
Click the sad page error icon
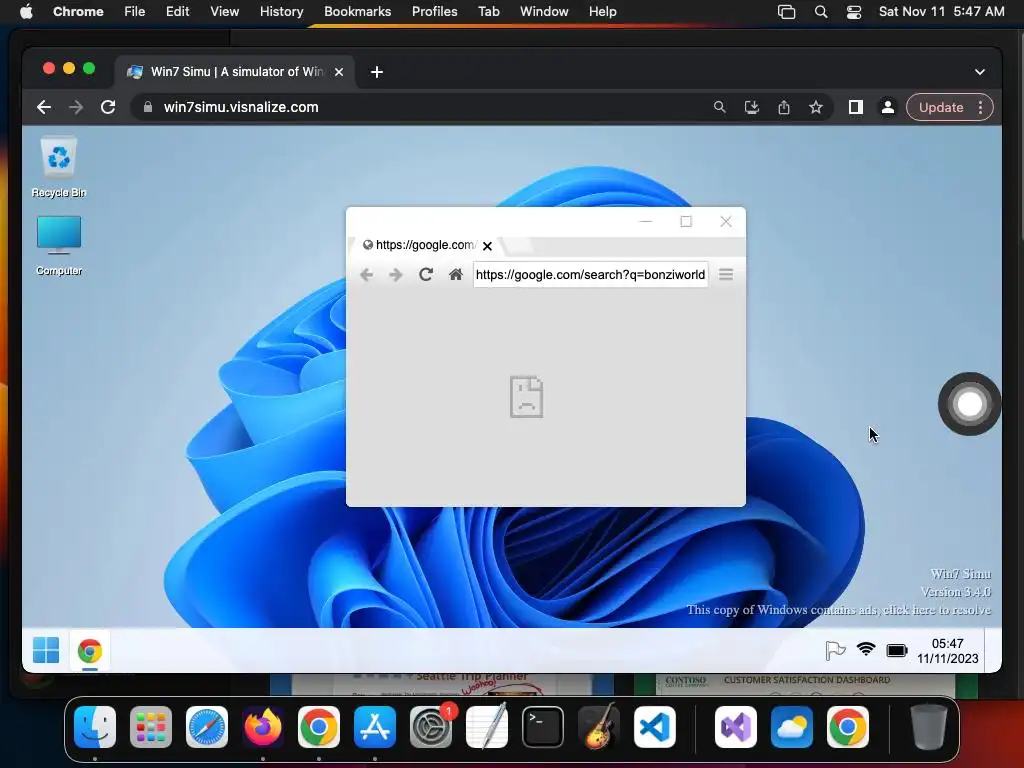coord(526,396)
